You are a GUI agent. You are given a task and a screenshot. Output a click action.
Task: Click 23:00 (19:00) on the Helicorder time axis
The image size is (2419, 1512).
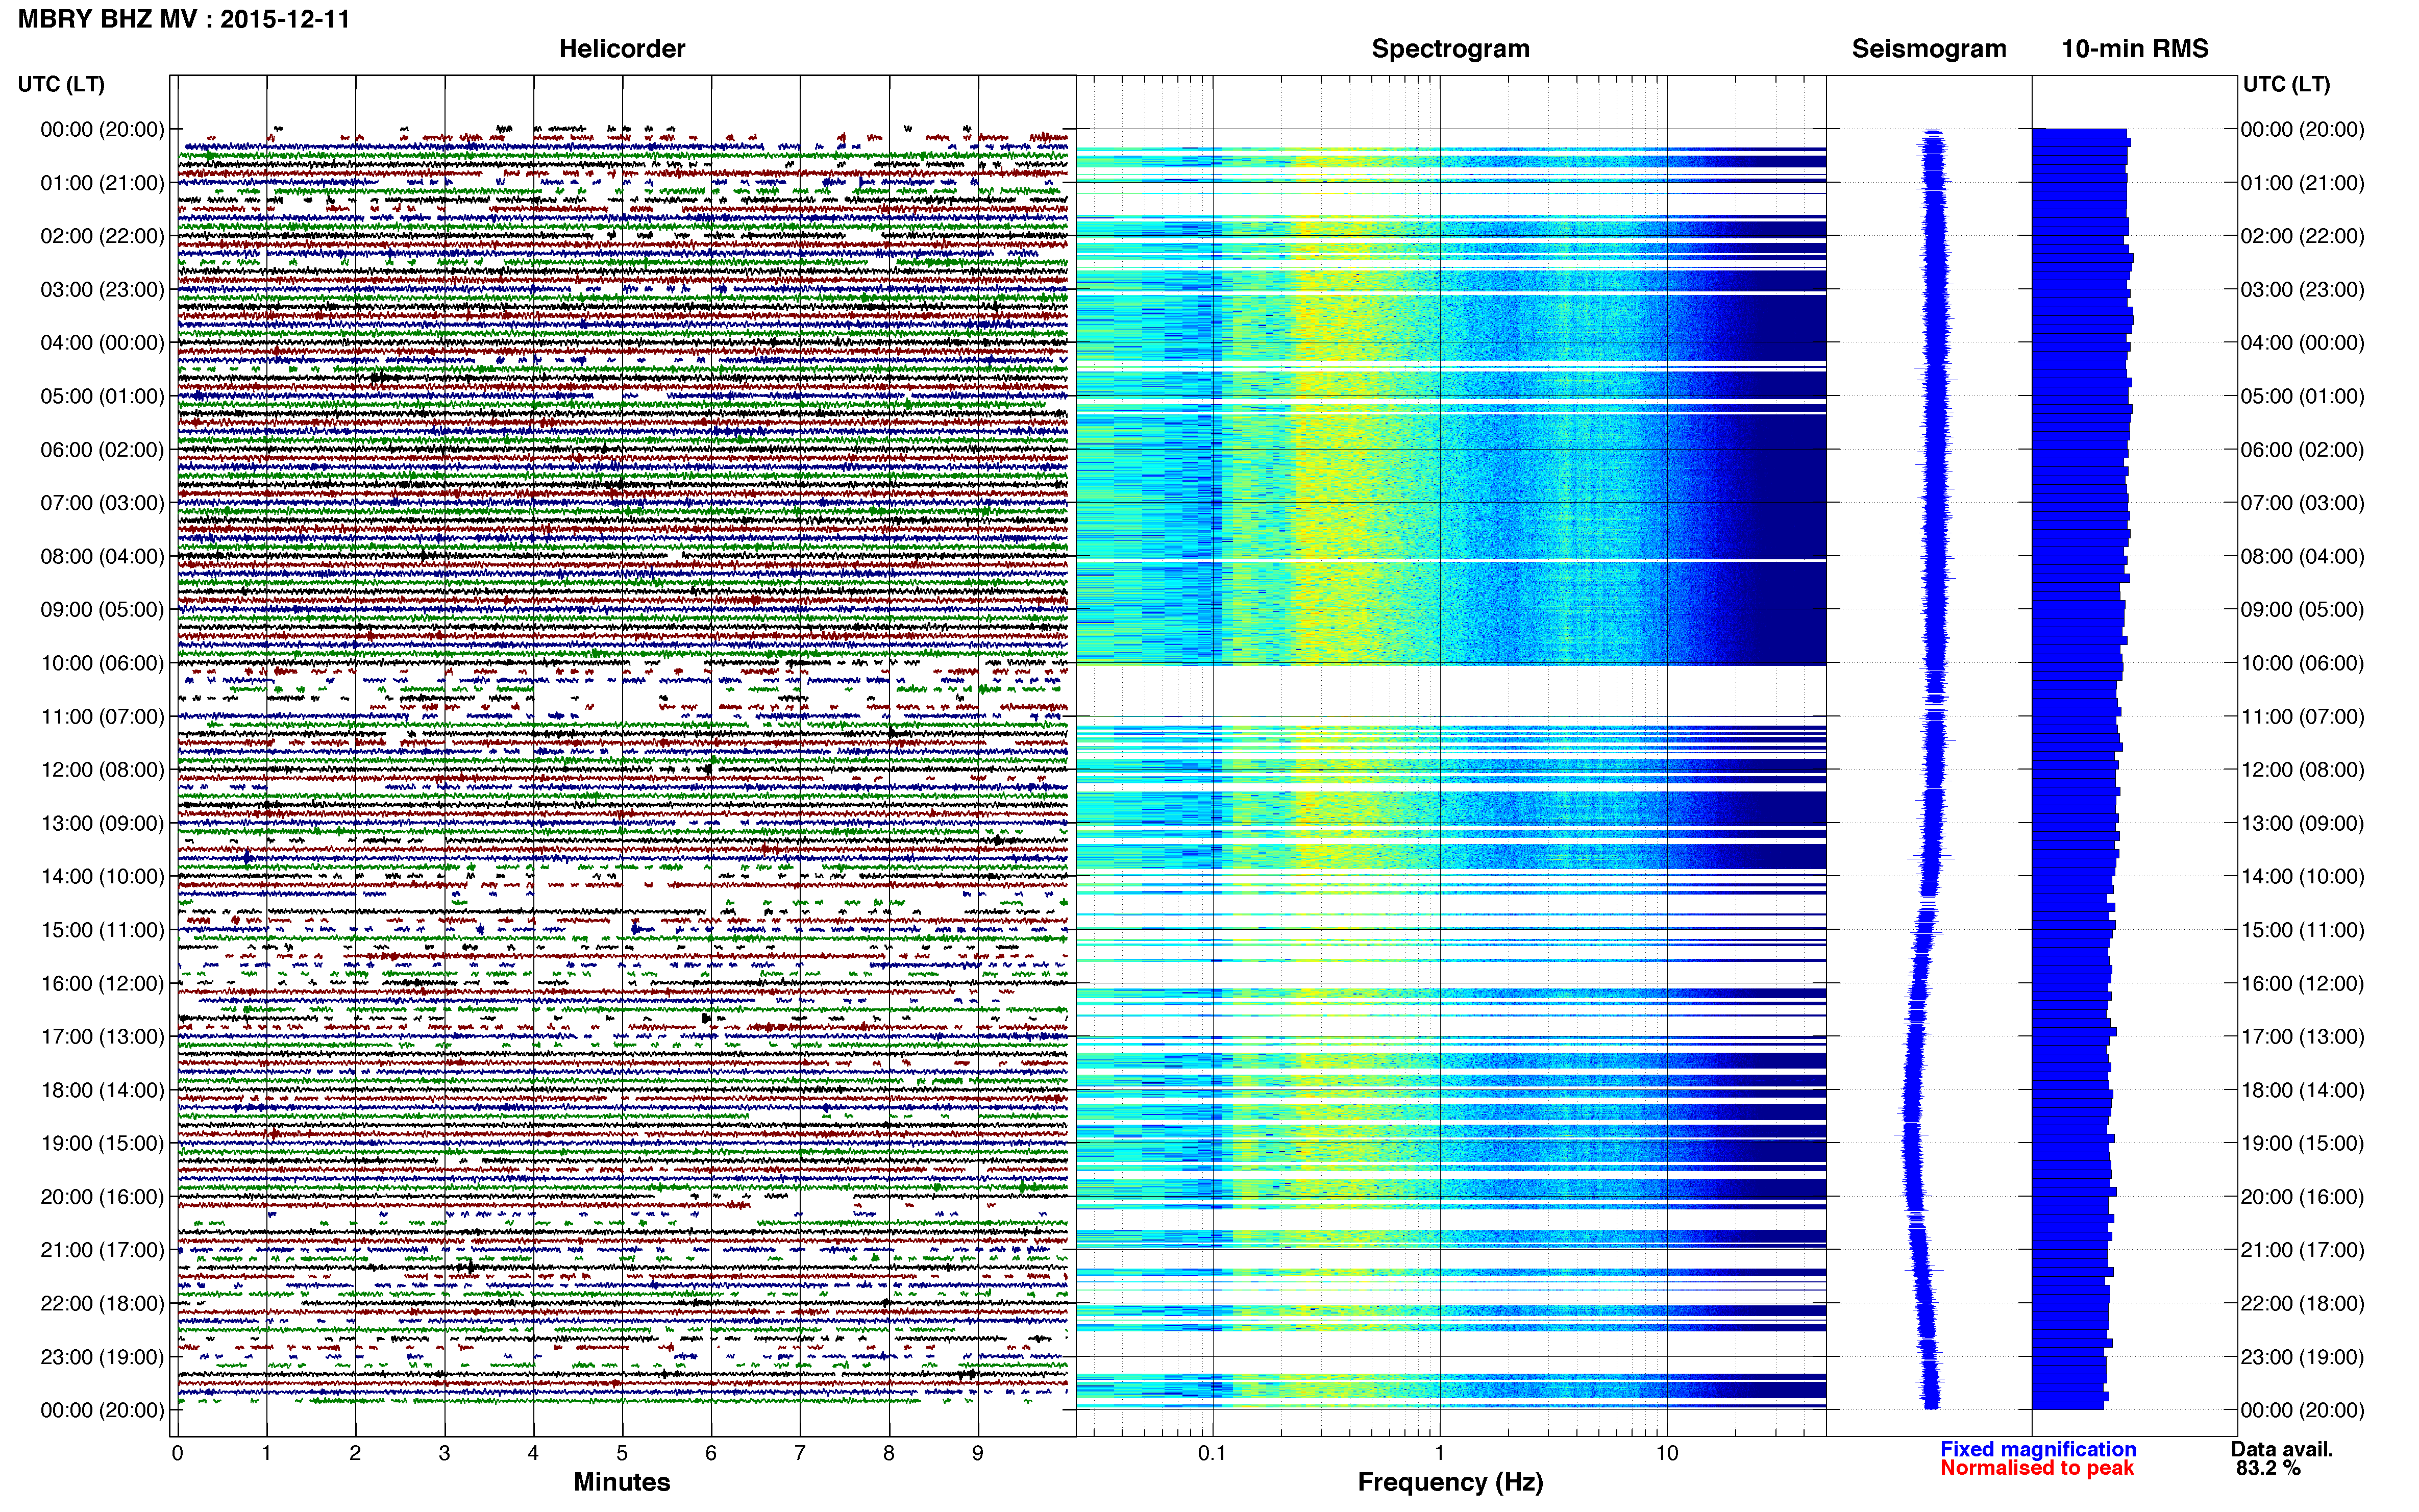pyautogui.click(x=102, y=1357)
